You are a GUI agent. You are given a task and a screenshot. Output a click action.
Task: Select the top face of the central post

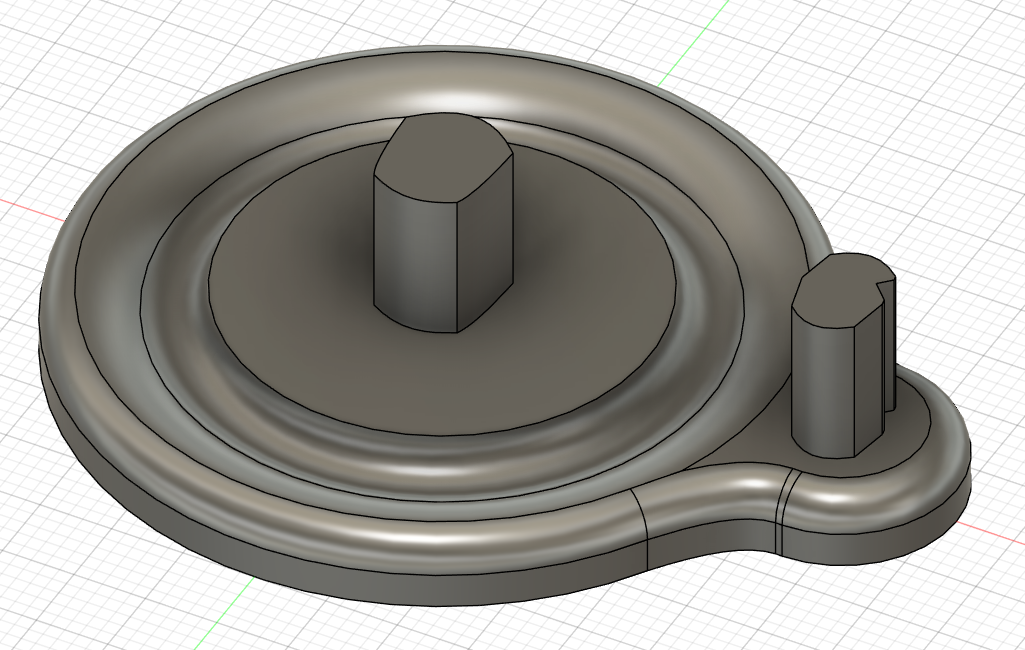[443, 157]
